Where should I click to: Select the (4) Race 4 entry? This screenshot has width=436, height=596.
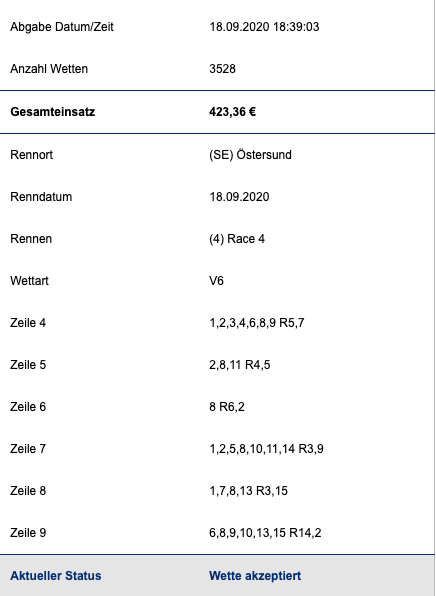(237, 239)
